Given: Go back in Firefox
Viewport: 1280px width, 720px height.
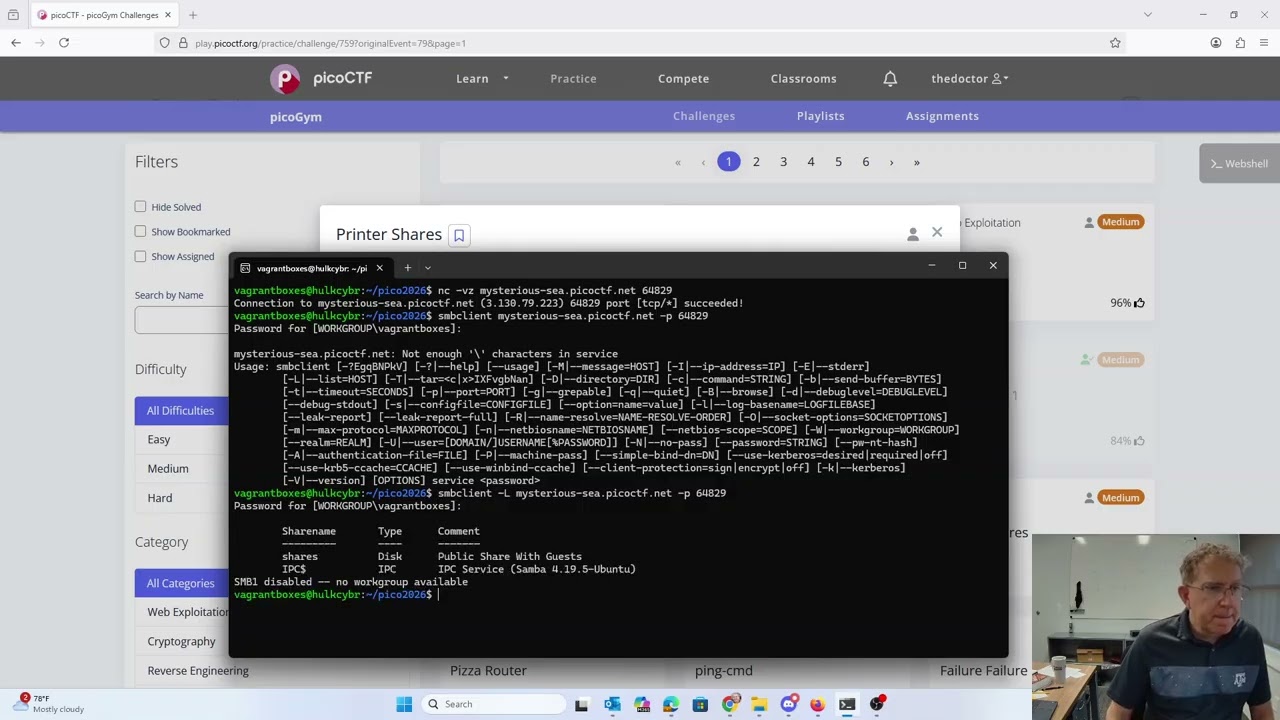Looking at the screenshot, I should pyautogui.click(x=16, y=43).
